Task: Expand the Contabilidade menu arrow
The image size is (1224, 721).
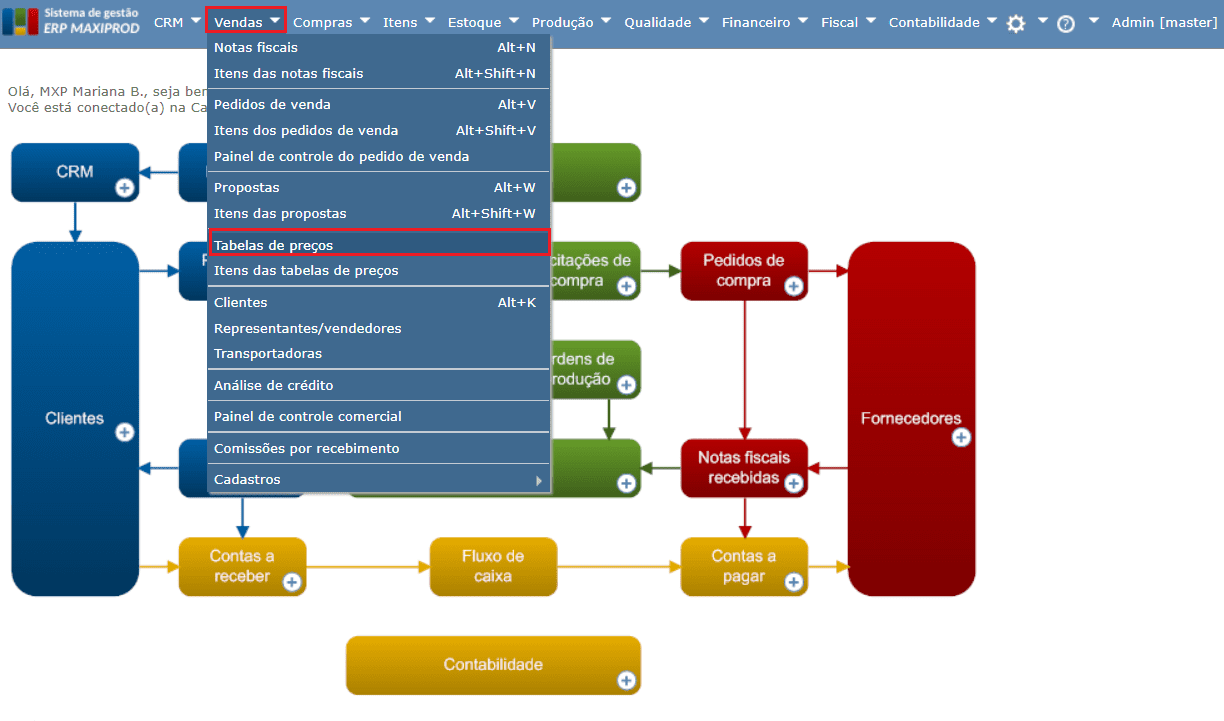Action: 991,20
